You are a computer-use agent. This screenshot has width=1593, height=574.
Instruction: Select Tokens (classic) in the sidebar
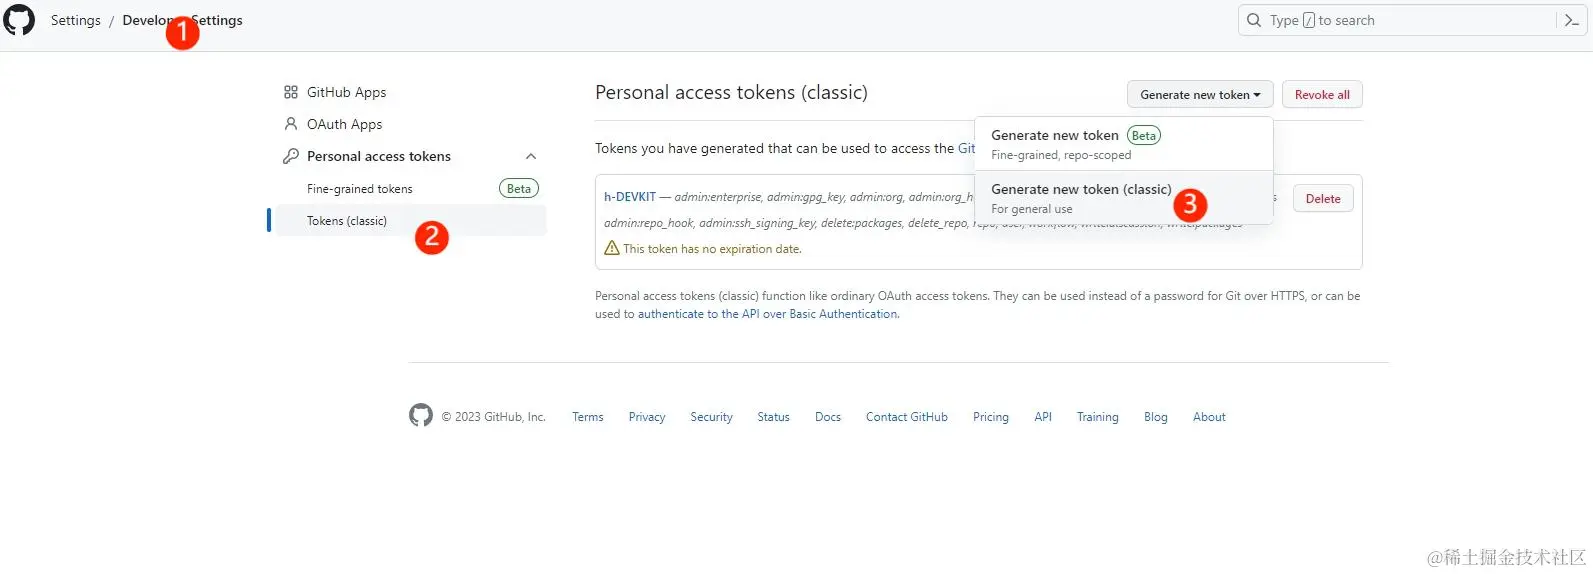[x=347, y=221]
